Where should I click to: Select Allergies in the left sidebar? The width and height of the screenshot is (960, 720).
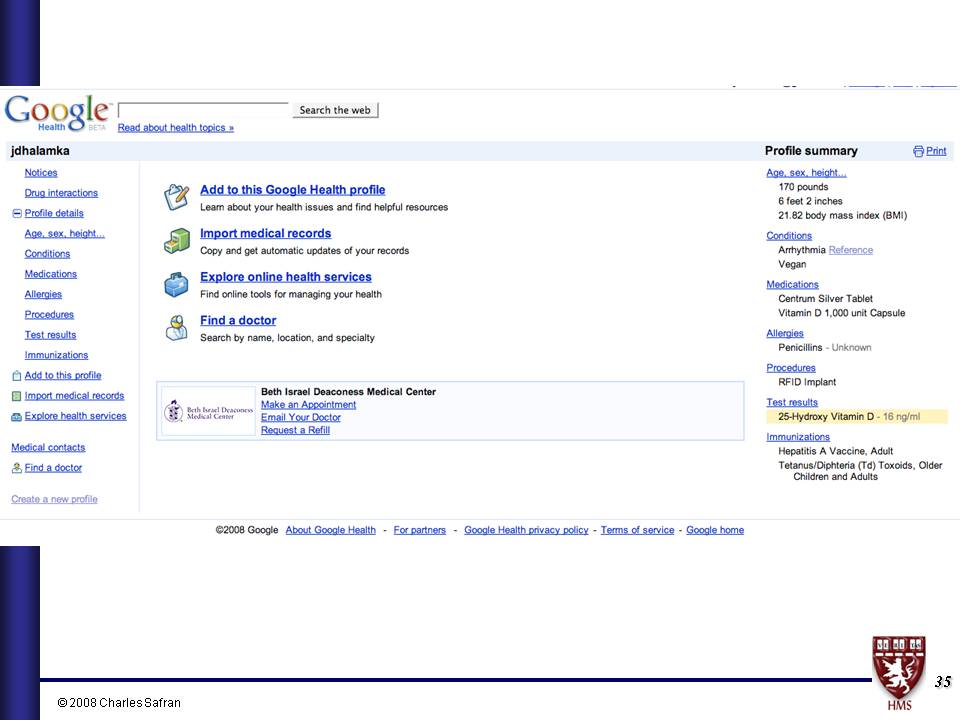[x=43, y=294]
